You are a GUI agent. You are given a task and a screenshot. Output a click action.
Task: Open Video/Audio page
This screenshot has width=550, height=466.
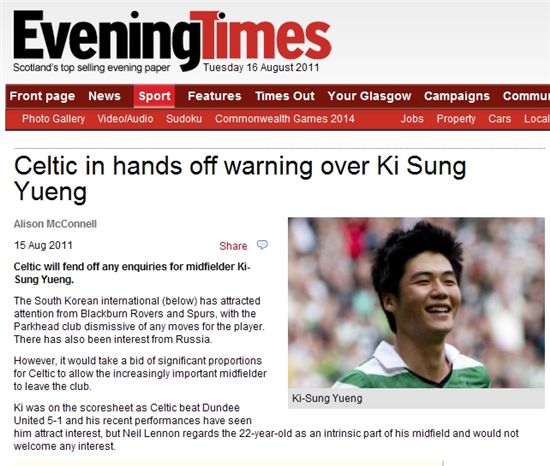[x=125, y=119]
